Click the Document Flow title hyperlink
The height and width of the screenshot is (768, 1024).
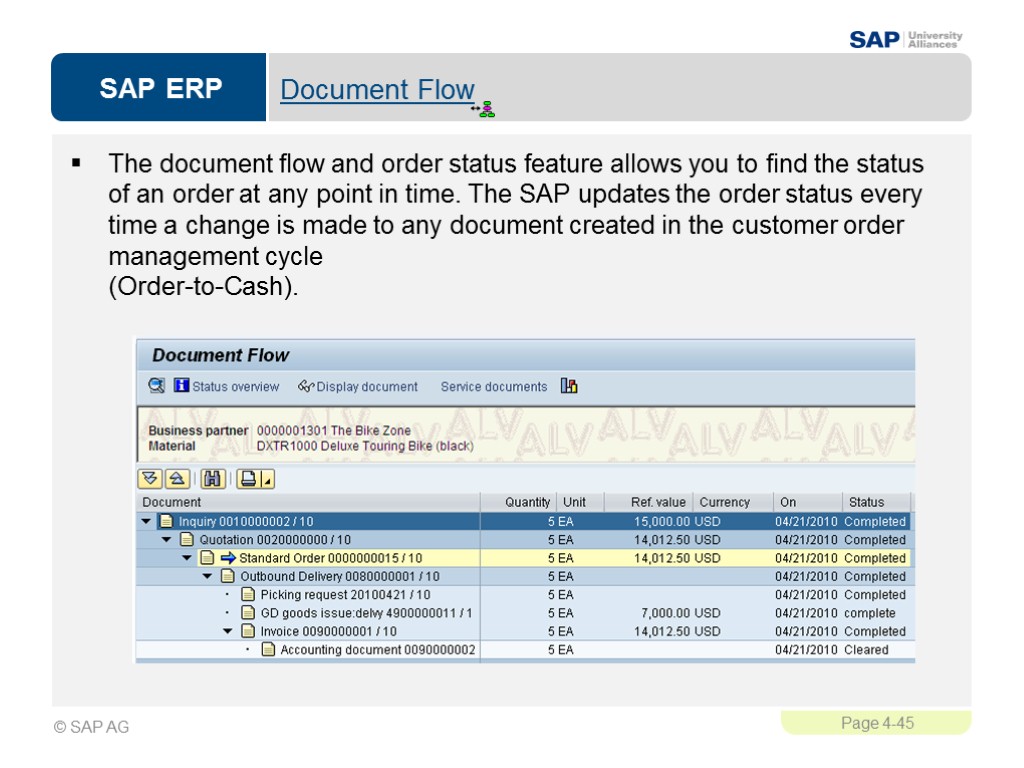pyautogui.click(x=377, y=89)
